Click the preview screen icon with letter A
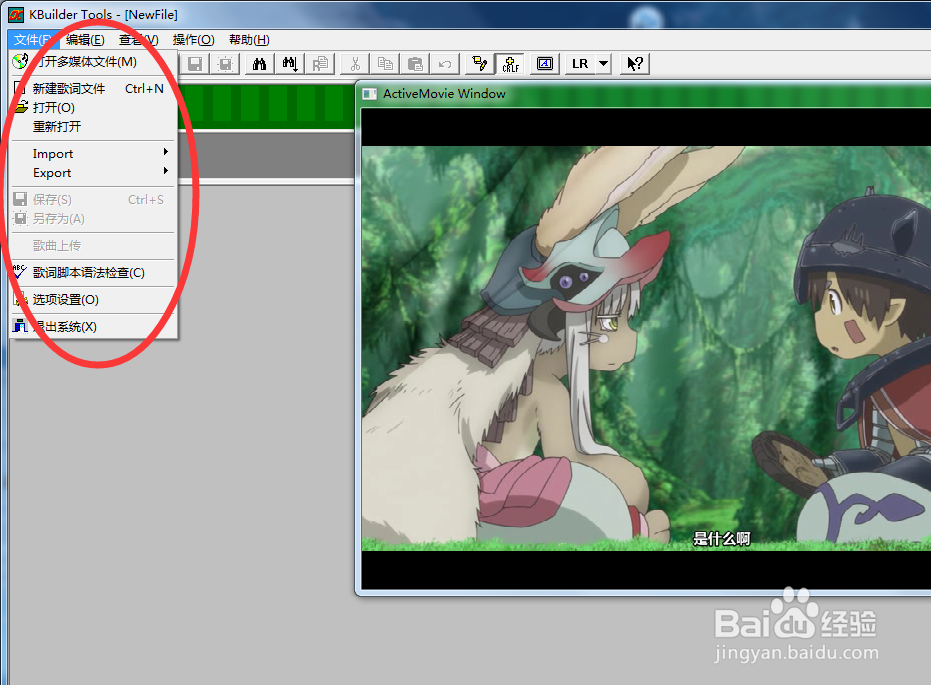Image resolution: width=931 pixels, height=685 pixels. 544,64
